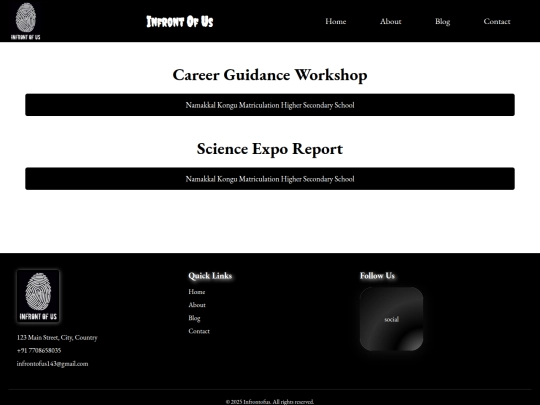The width and height of the screenshot is (540, 405).
Task: Click the copyright notice in the footer
Action: click(x=270, y=402)
